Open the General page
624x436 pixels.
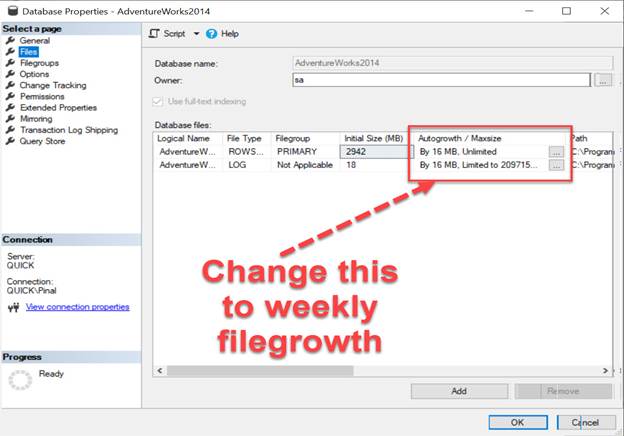point(35,41)
